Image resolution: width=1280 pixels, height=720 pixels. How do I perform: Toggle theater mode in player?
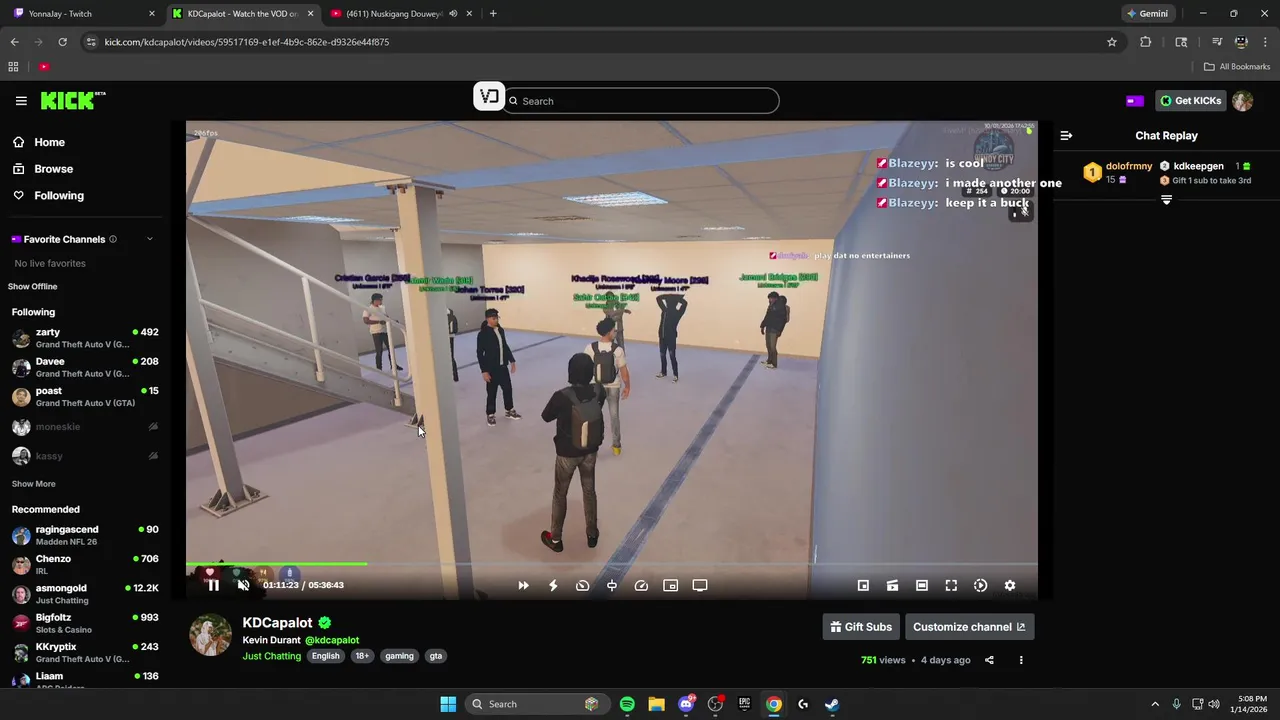click(922, 586)
